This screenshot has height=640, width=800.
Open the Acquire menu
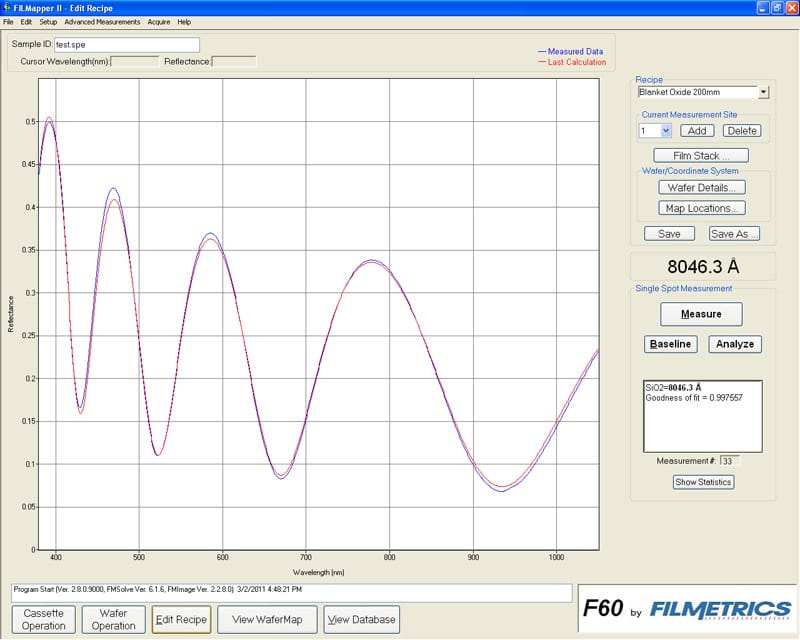click(158, 21)
